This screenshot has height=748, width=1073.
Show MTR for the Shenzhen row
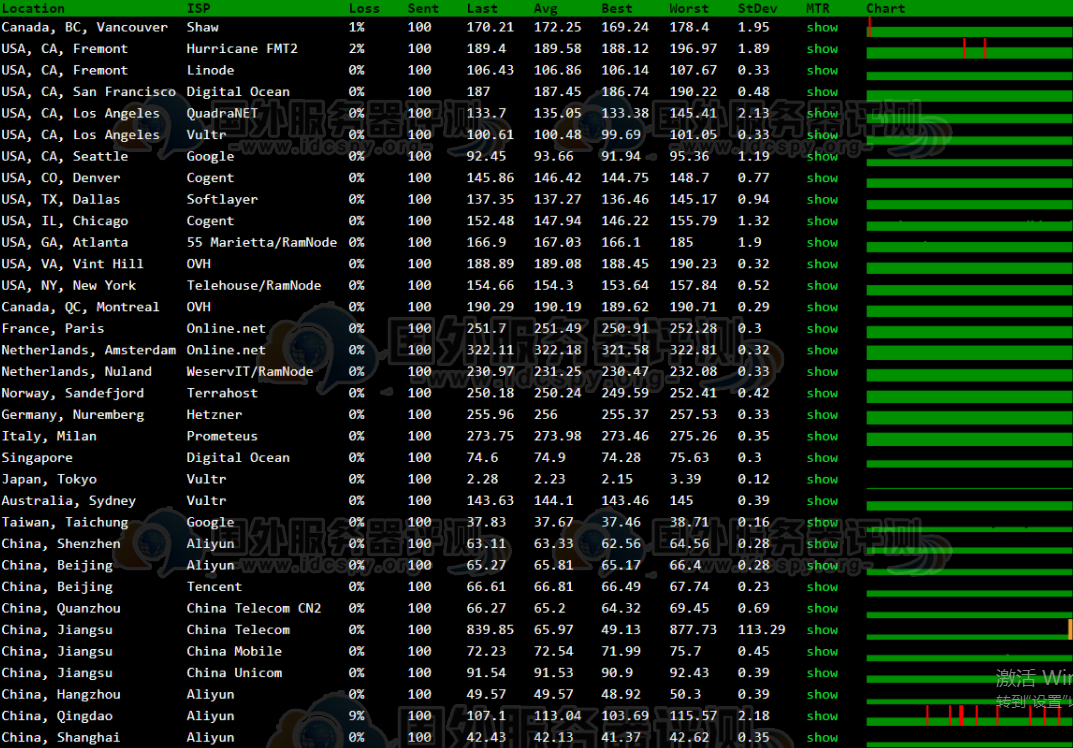coord(822,544)
